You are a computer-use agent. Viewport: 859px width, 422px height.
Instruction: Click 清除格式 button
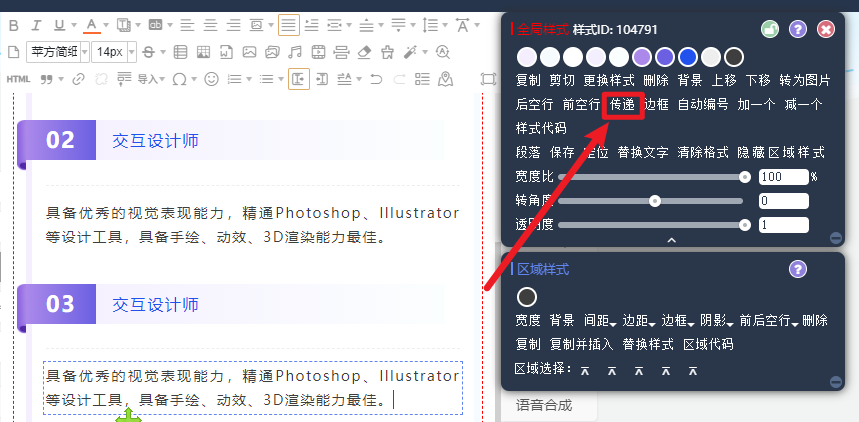click(703, 152)
